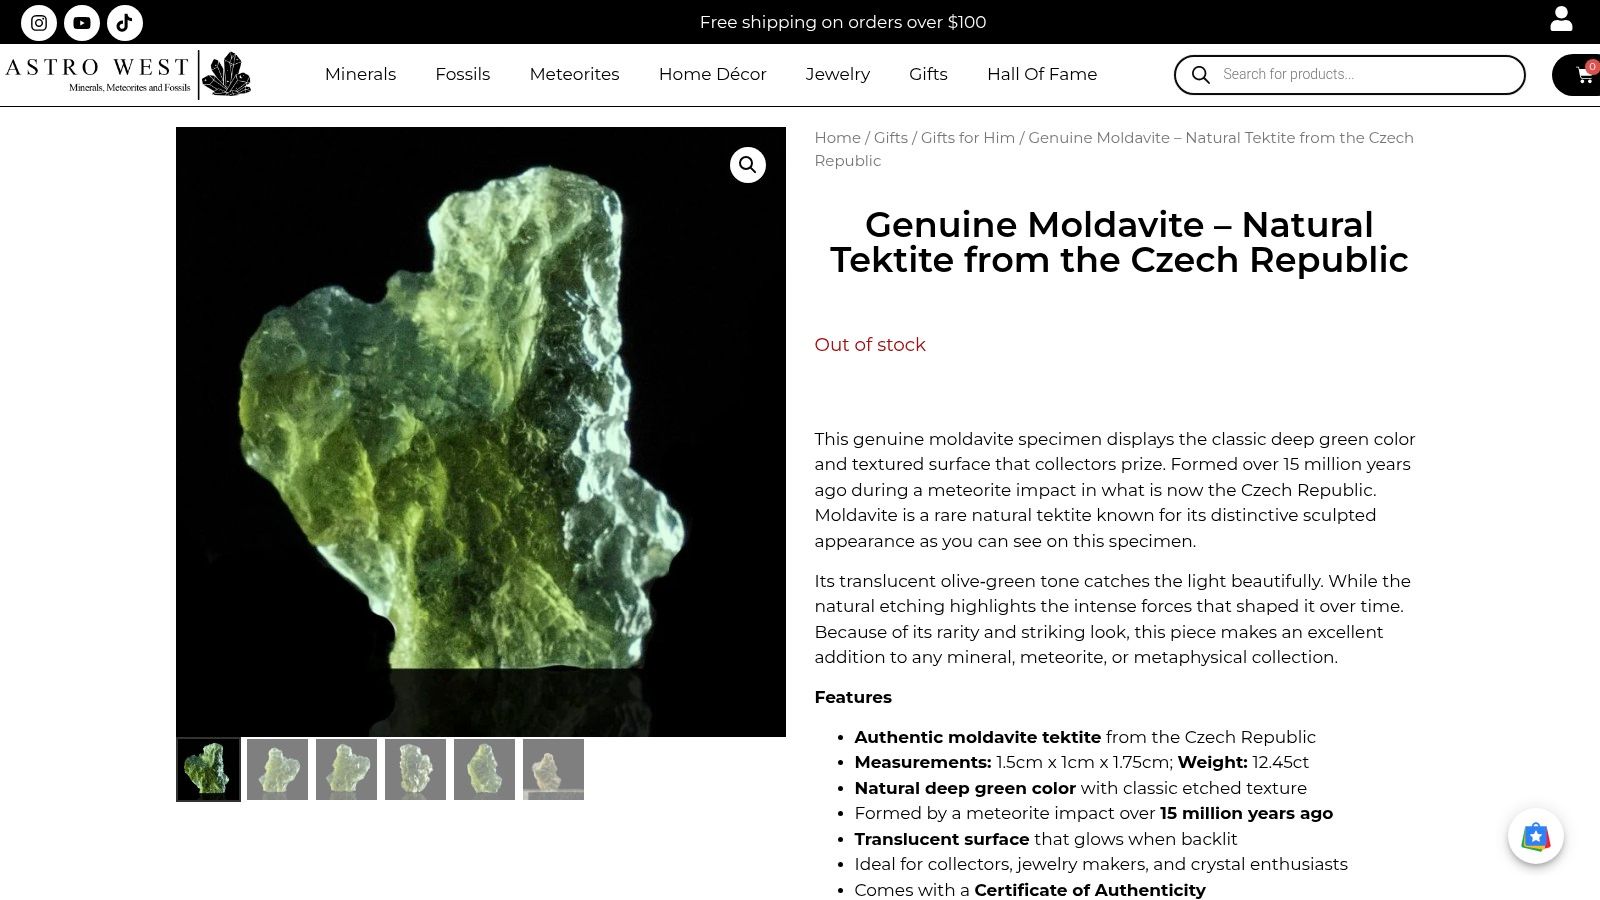Select the sixth pinkish product thumbnail

[553, 769]
